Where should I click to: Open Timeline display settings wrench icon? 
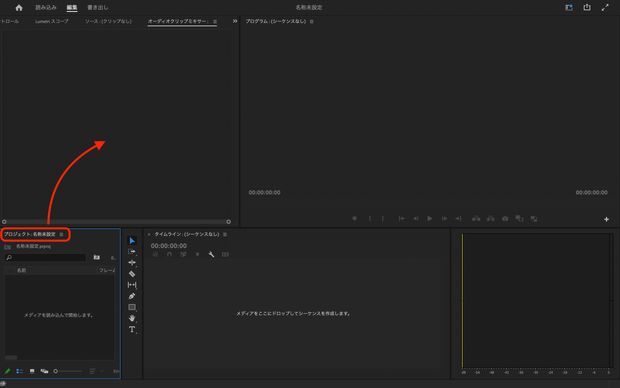click(211, 254)
